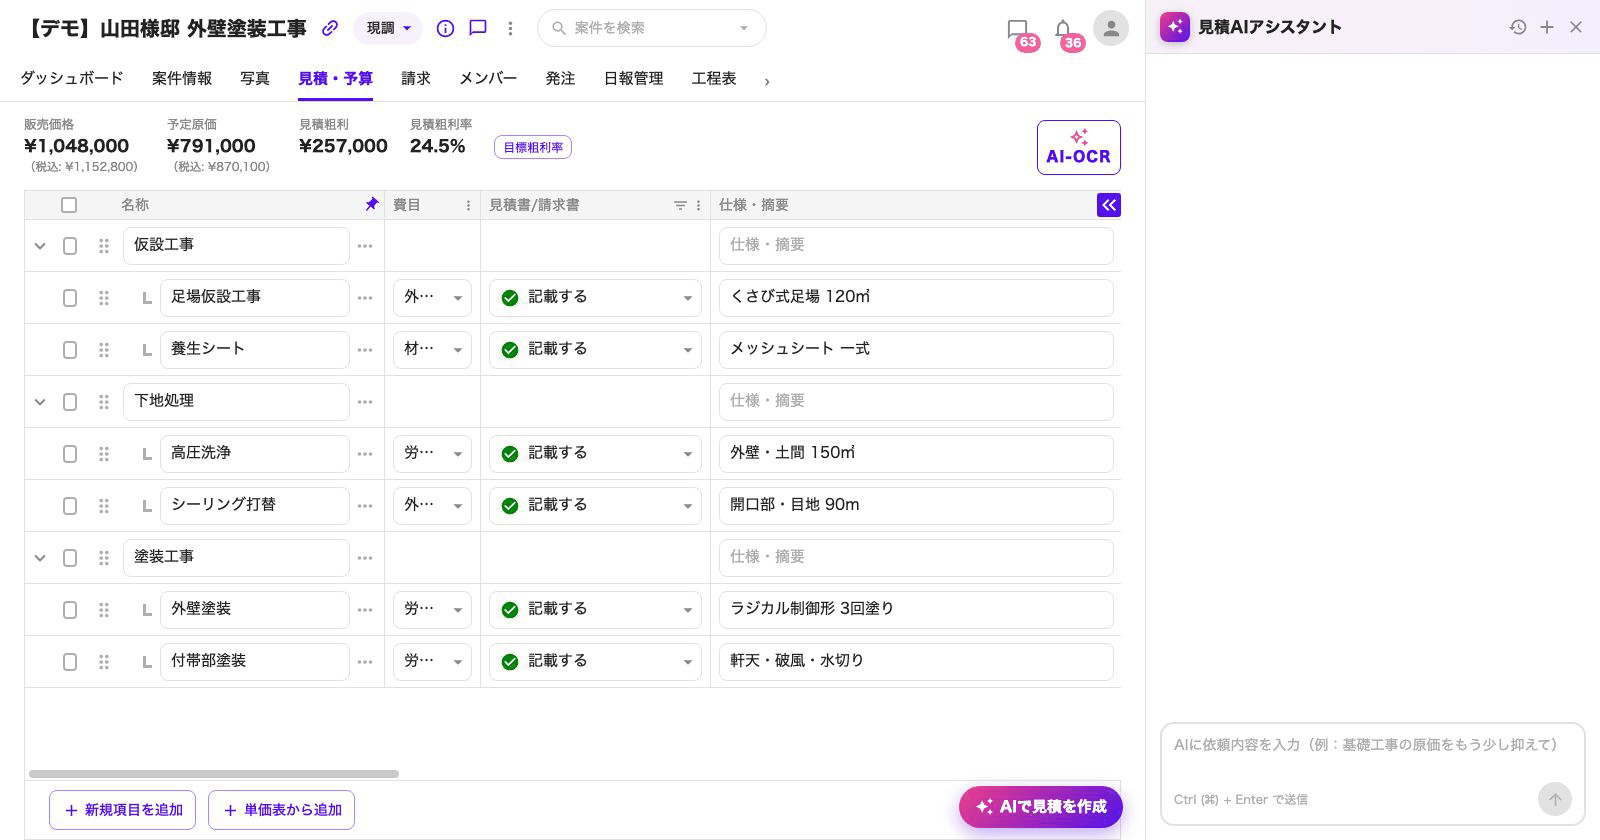Click drag handle of 仮設工事 row
Image resolution: width=1600 pixels, height=840 pixels.
pos(104,246)
